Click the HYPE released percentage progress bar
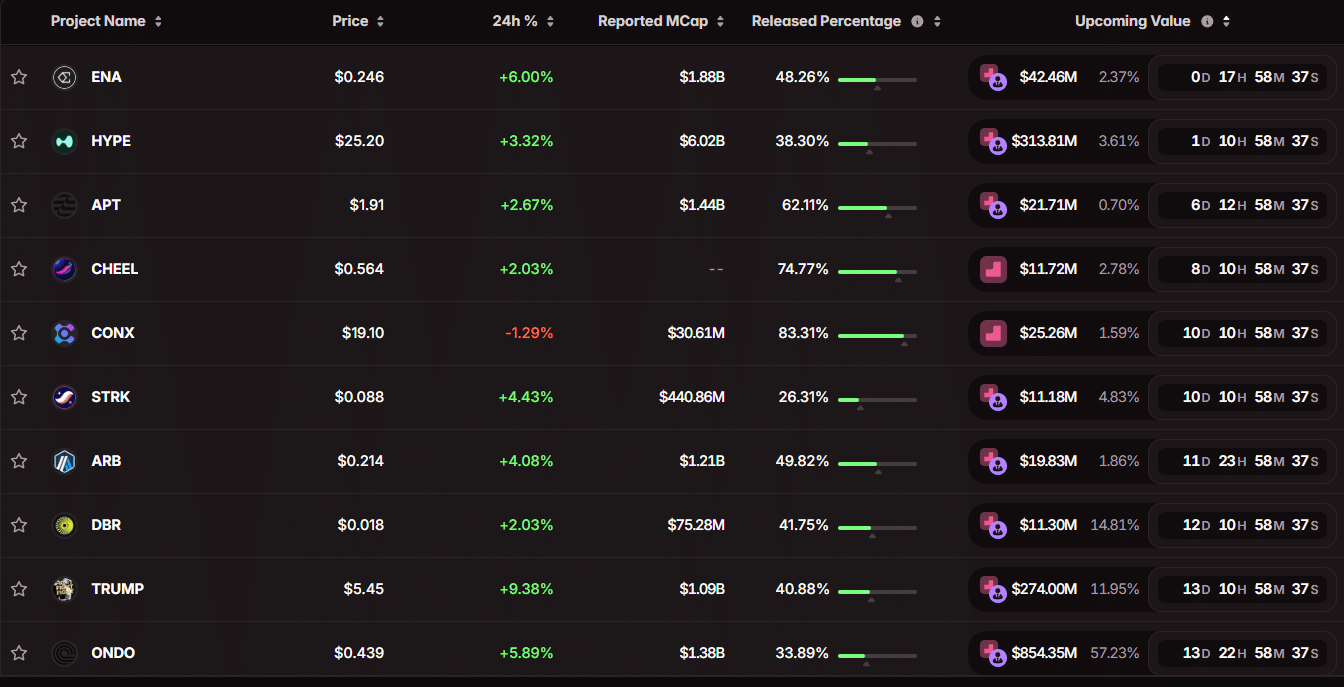Screen dimensions: 1344x687 click(877, 143)
